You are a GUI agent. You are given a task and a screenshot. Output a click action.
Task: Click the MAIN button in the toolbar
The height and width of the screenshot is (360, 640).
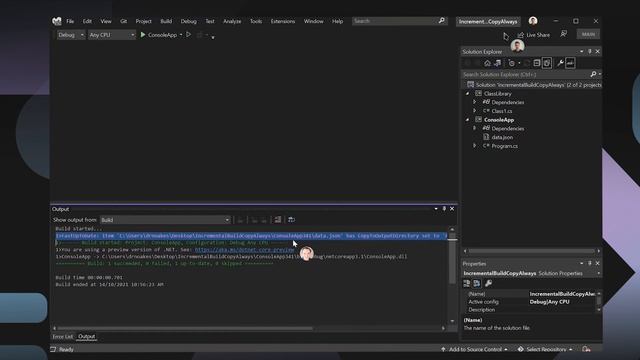pyautogui.click(x=588, y=34)
